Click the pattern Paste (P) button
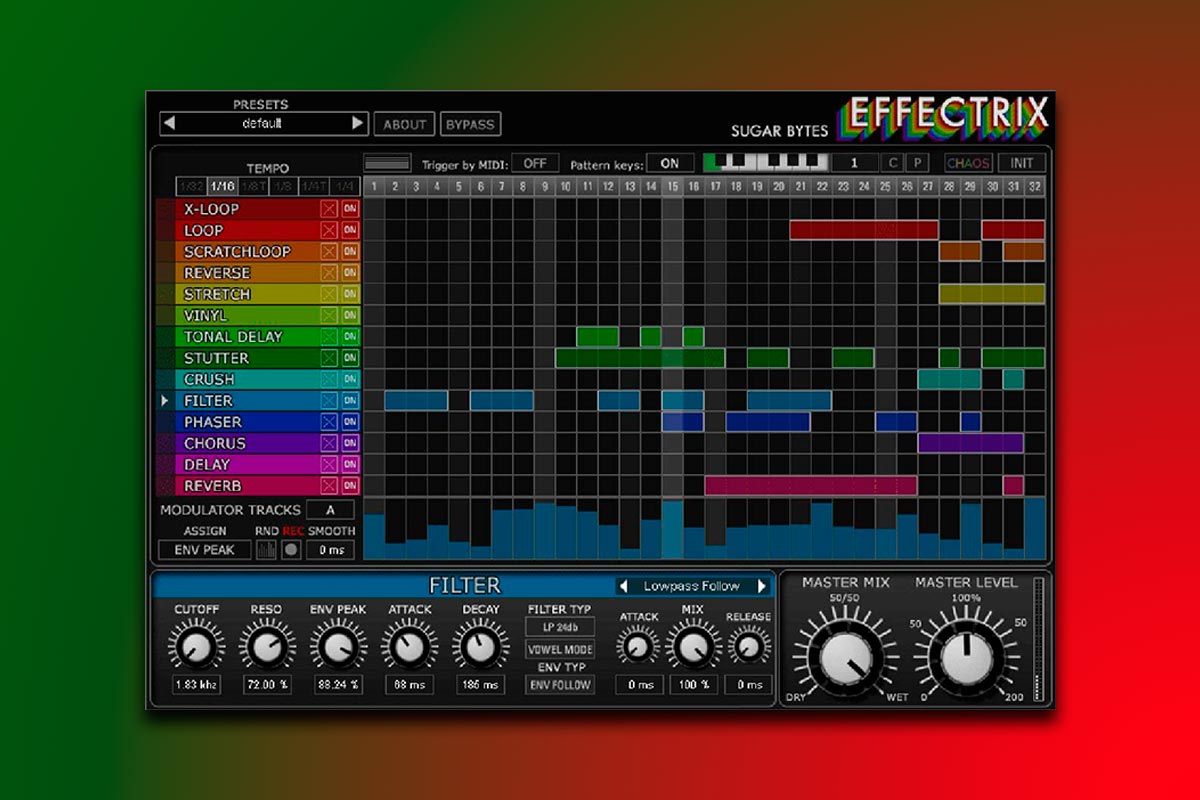The width and height of the screenshot is (1200, 800). click(916, 163)
